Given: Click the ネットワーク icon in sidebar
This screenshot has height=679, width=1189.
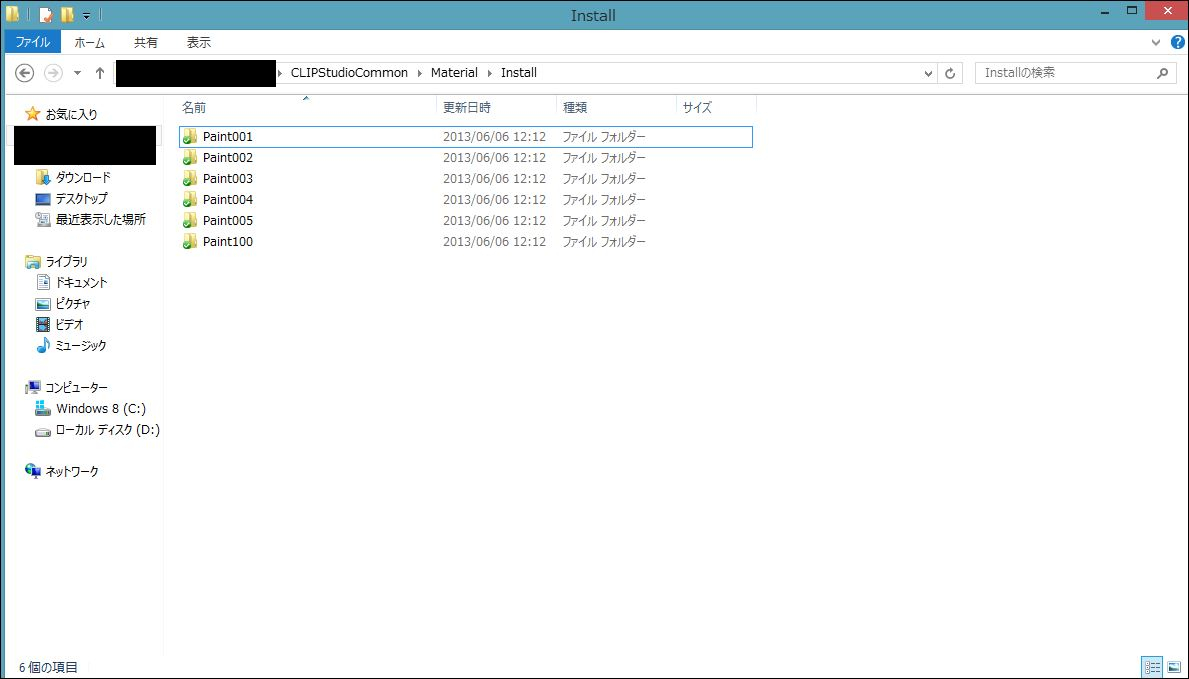Looking at the screenshot, I should coord(33,471).
